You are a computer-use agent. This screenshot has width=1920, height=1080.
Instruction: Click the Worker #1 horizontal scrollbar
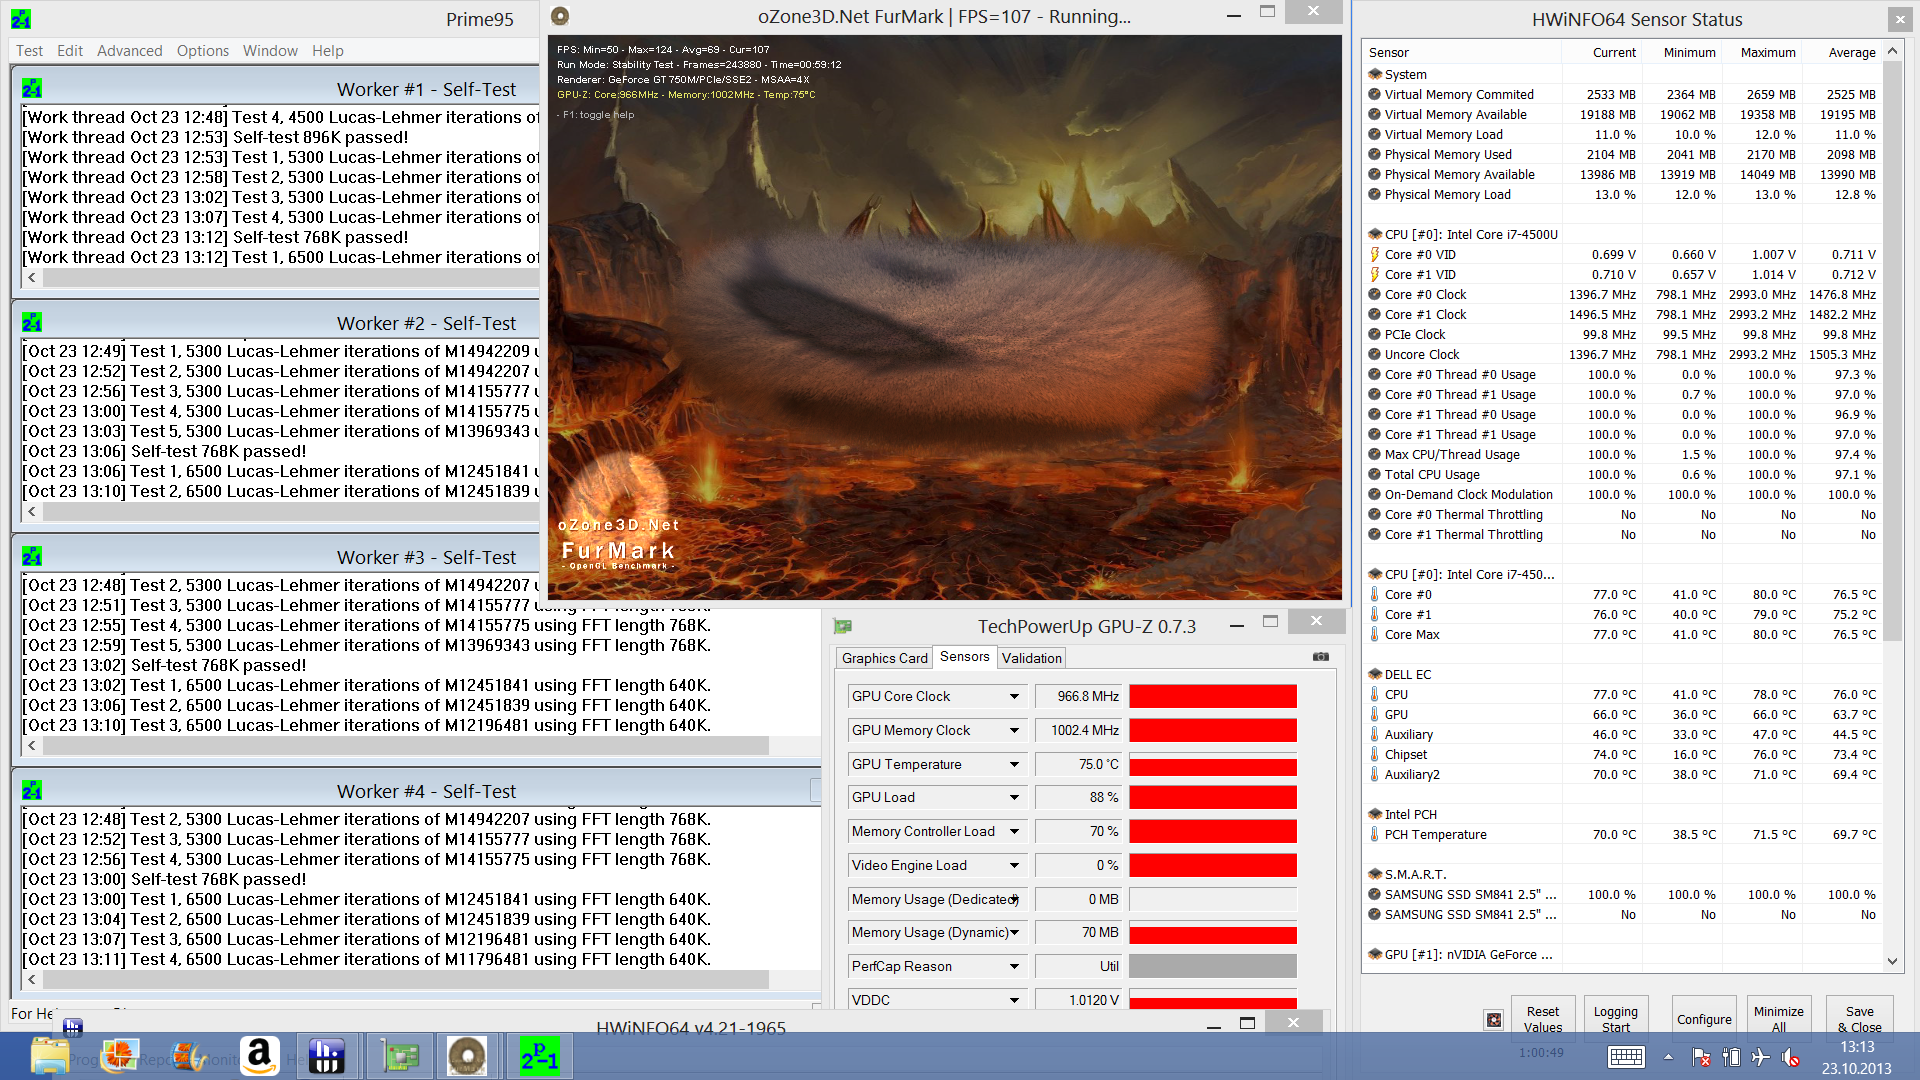pyautogui.click(x=290, y=278)
